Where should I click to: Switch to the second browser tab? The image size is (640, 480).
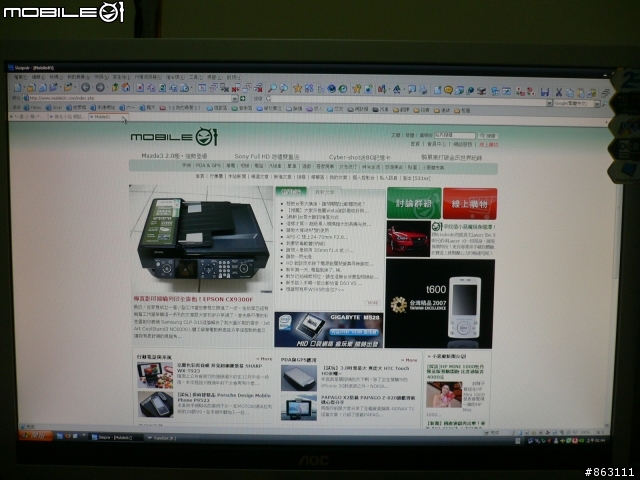point(67,117)
